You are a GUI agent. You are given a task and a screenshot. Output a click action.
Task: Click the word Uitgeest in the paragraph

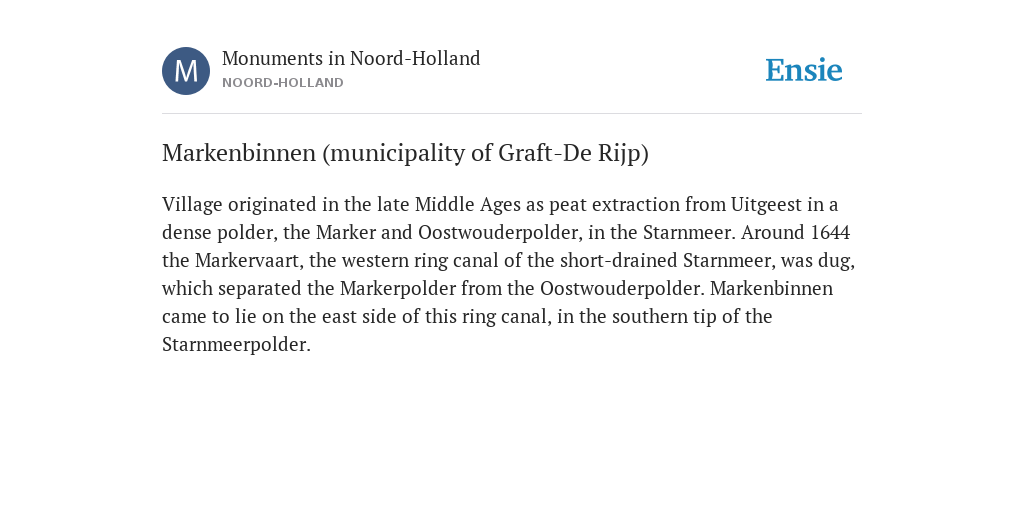click(x=766, y=204)
